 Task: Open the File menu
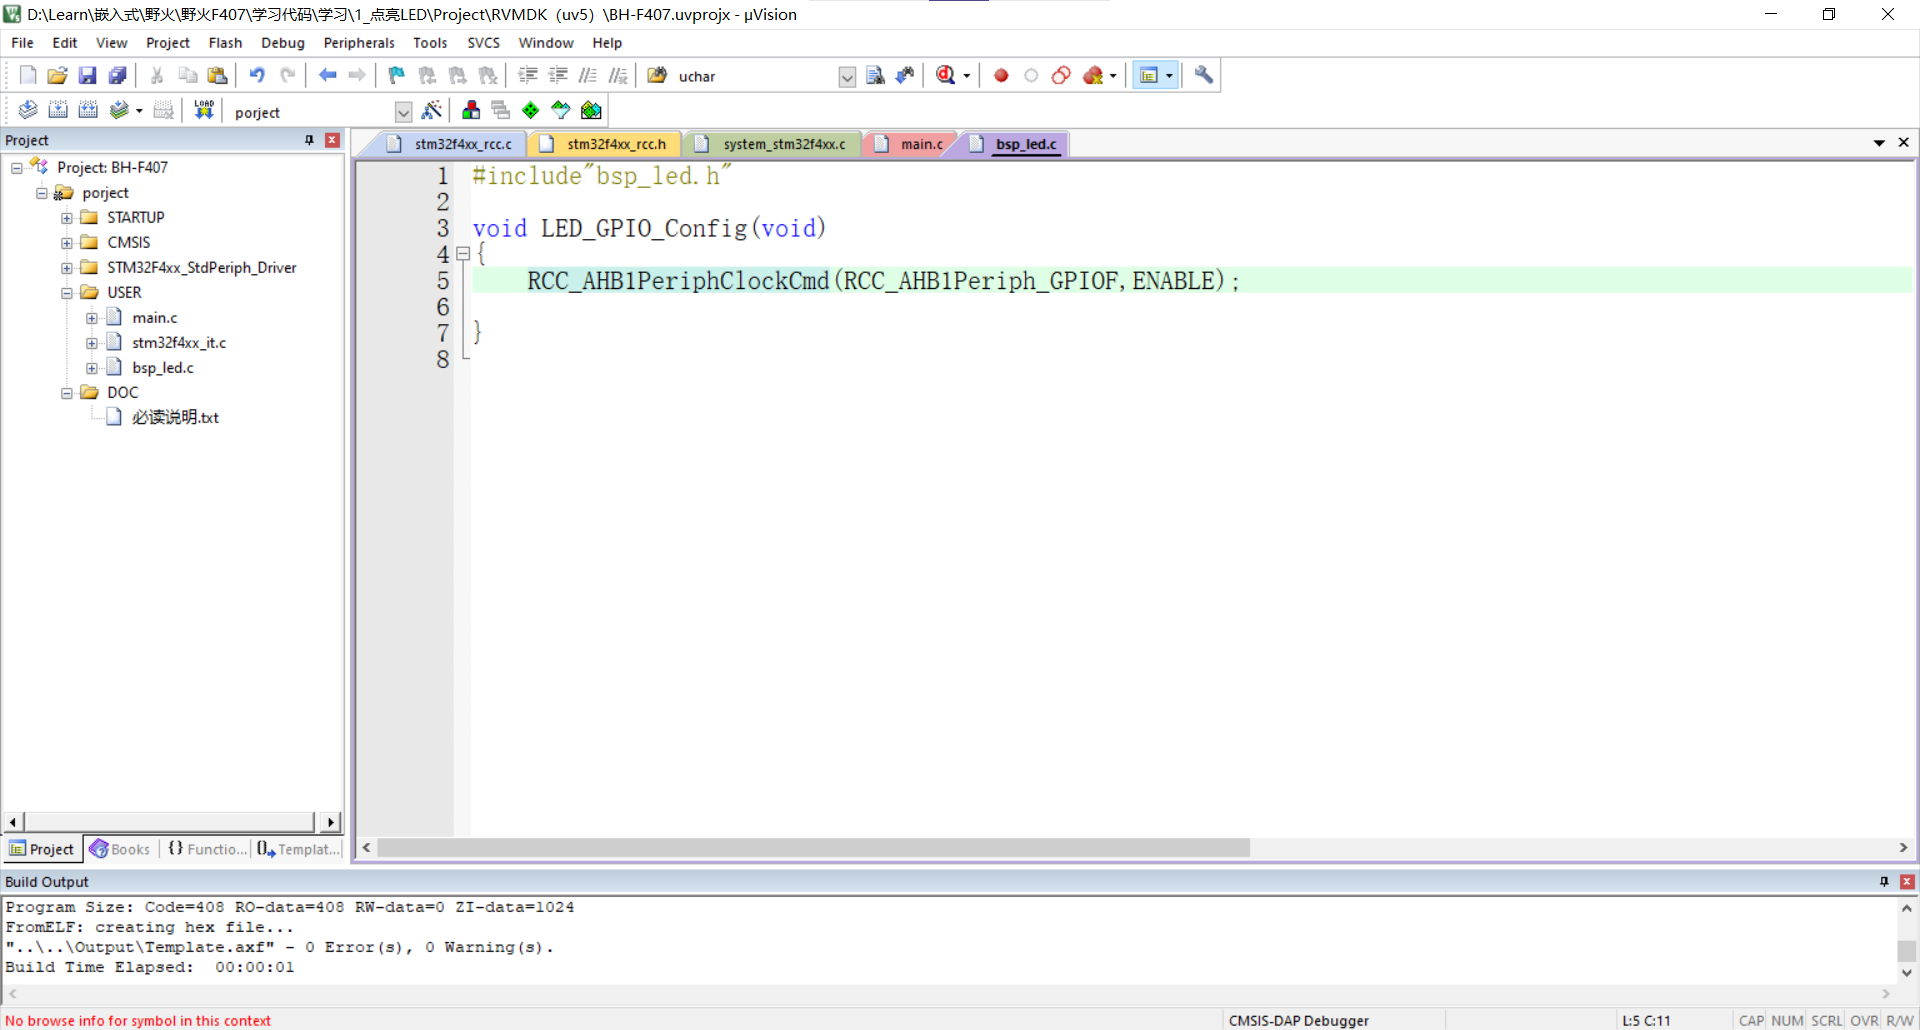(x=22, y=43)
